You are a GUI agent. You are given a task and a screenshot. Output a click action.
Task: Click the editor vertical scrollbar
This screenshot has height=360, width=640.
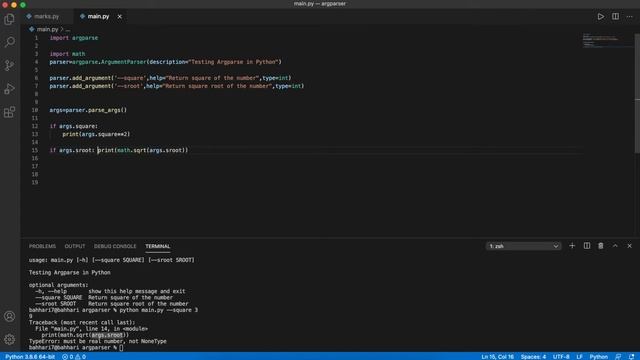[637, 94]
